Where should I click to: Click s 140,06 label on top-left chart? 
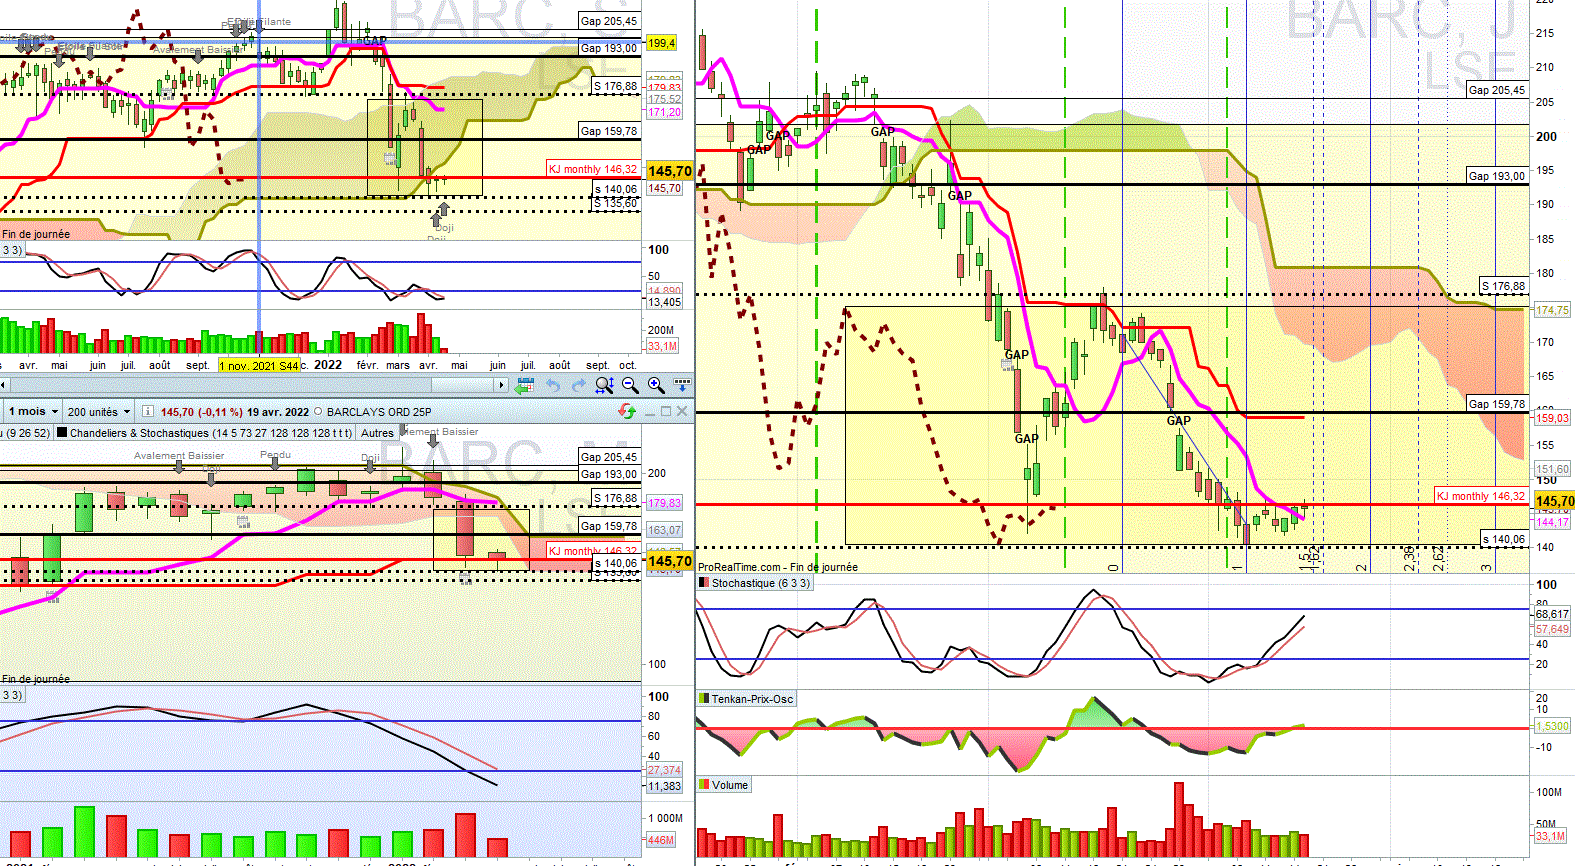pos(616,189)
